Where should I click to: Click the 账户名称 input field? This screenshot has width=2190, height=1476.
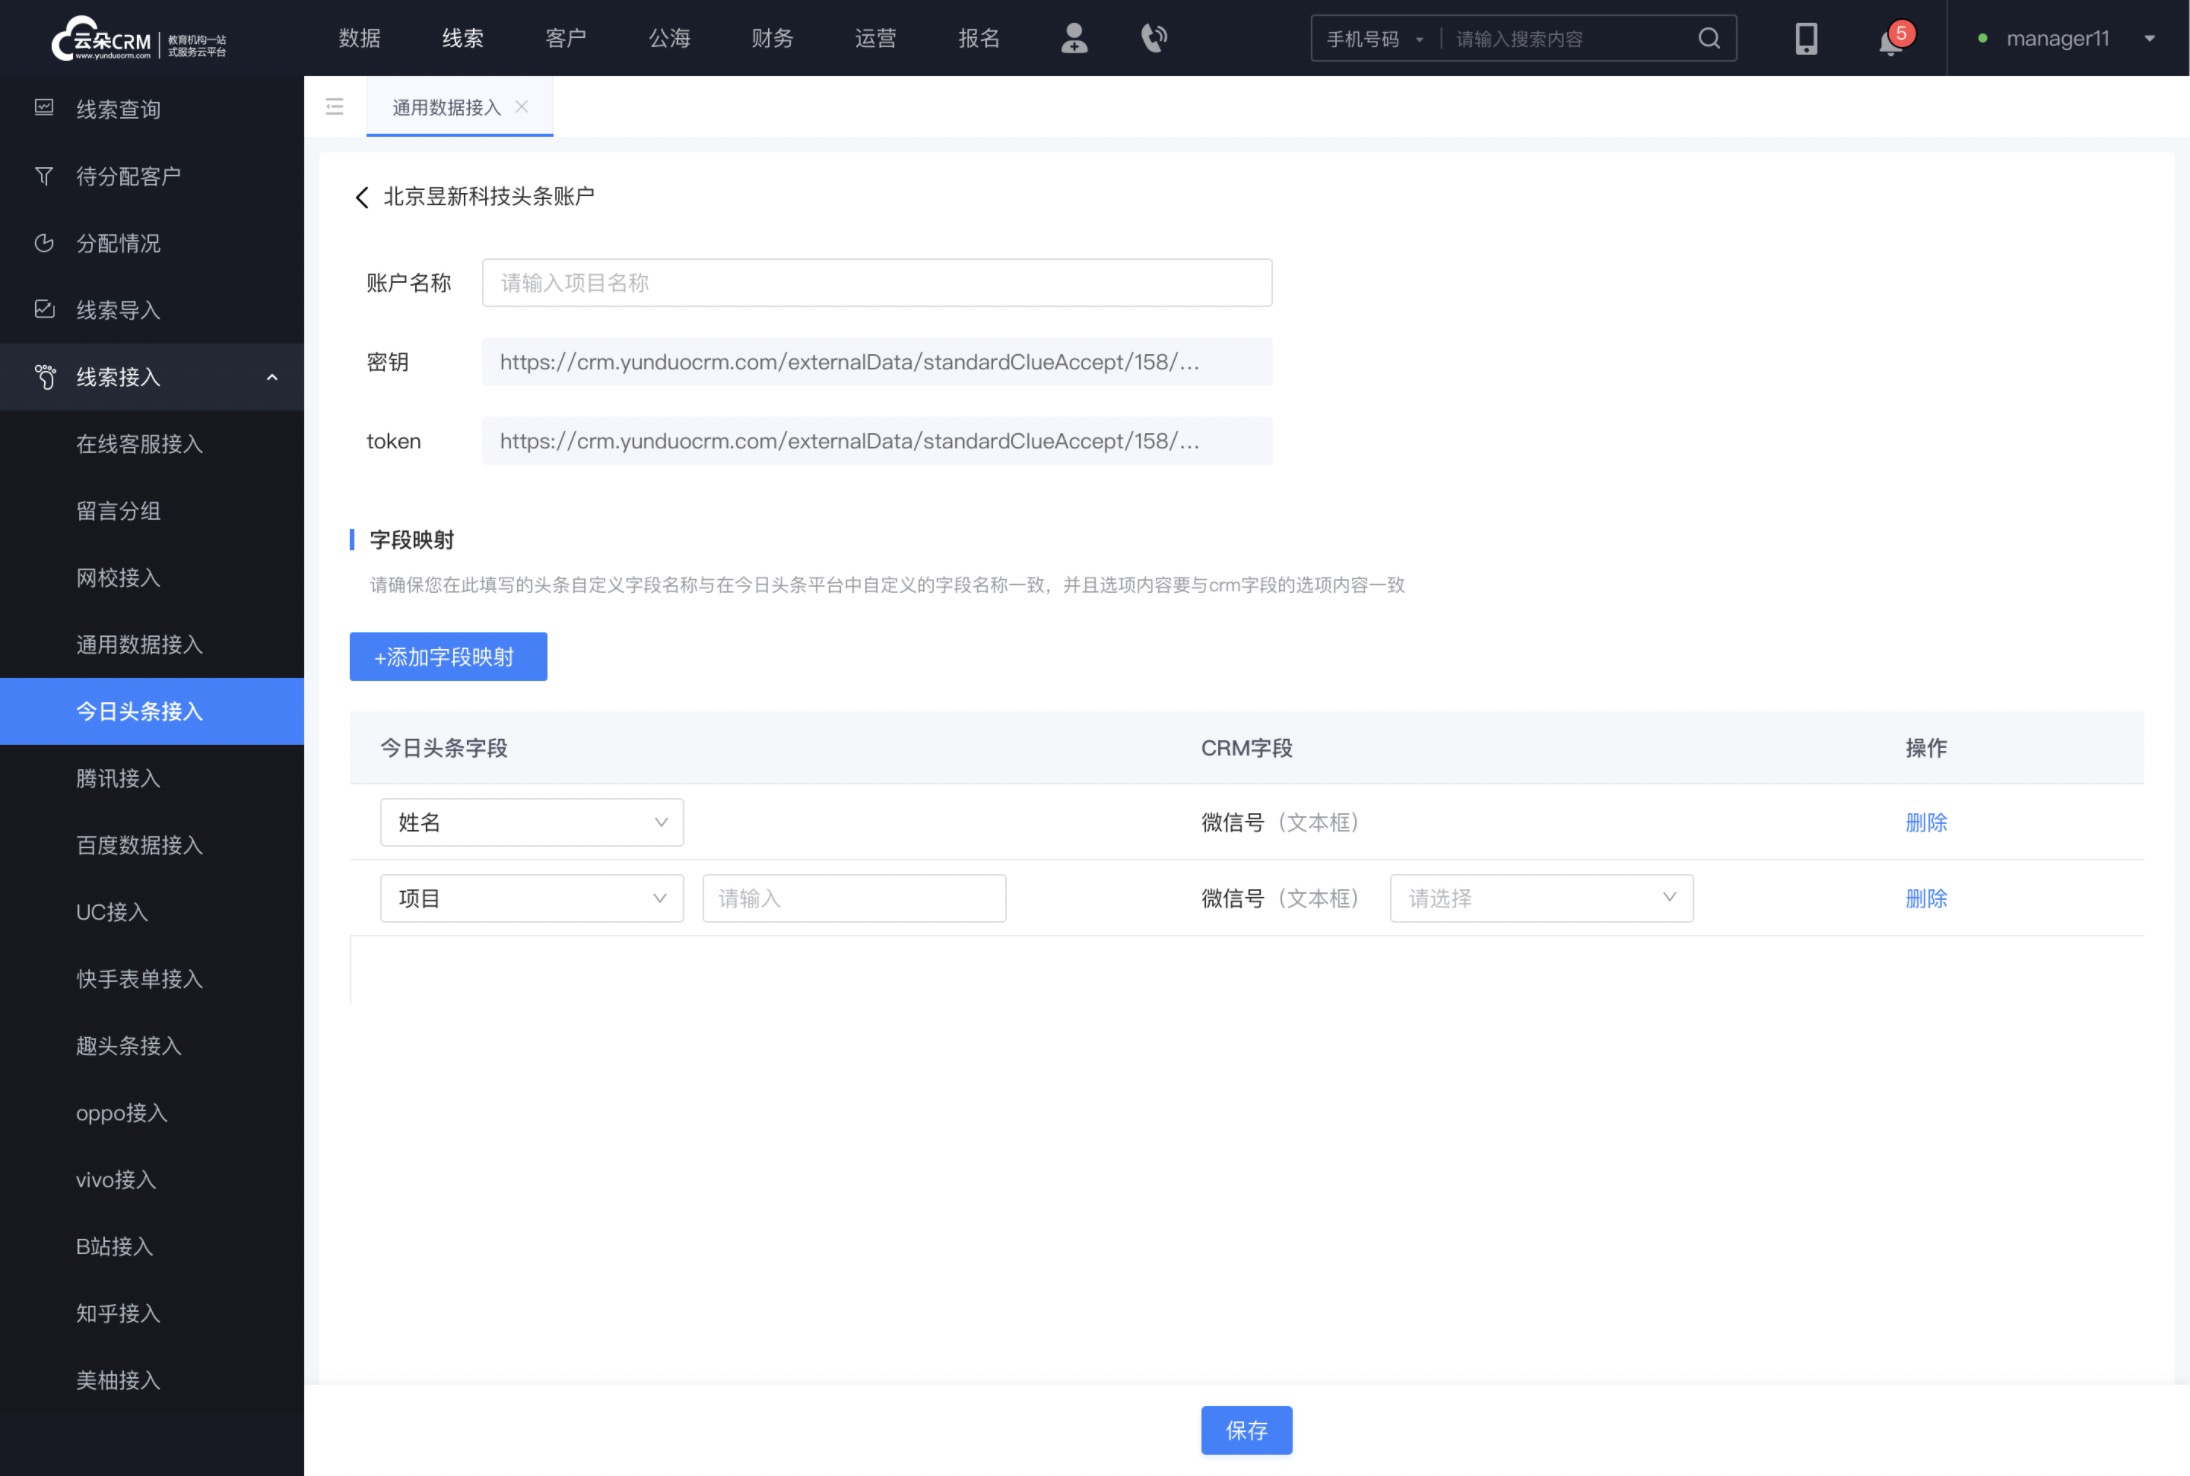(878, 282)
